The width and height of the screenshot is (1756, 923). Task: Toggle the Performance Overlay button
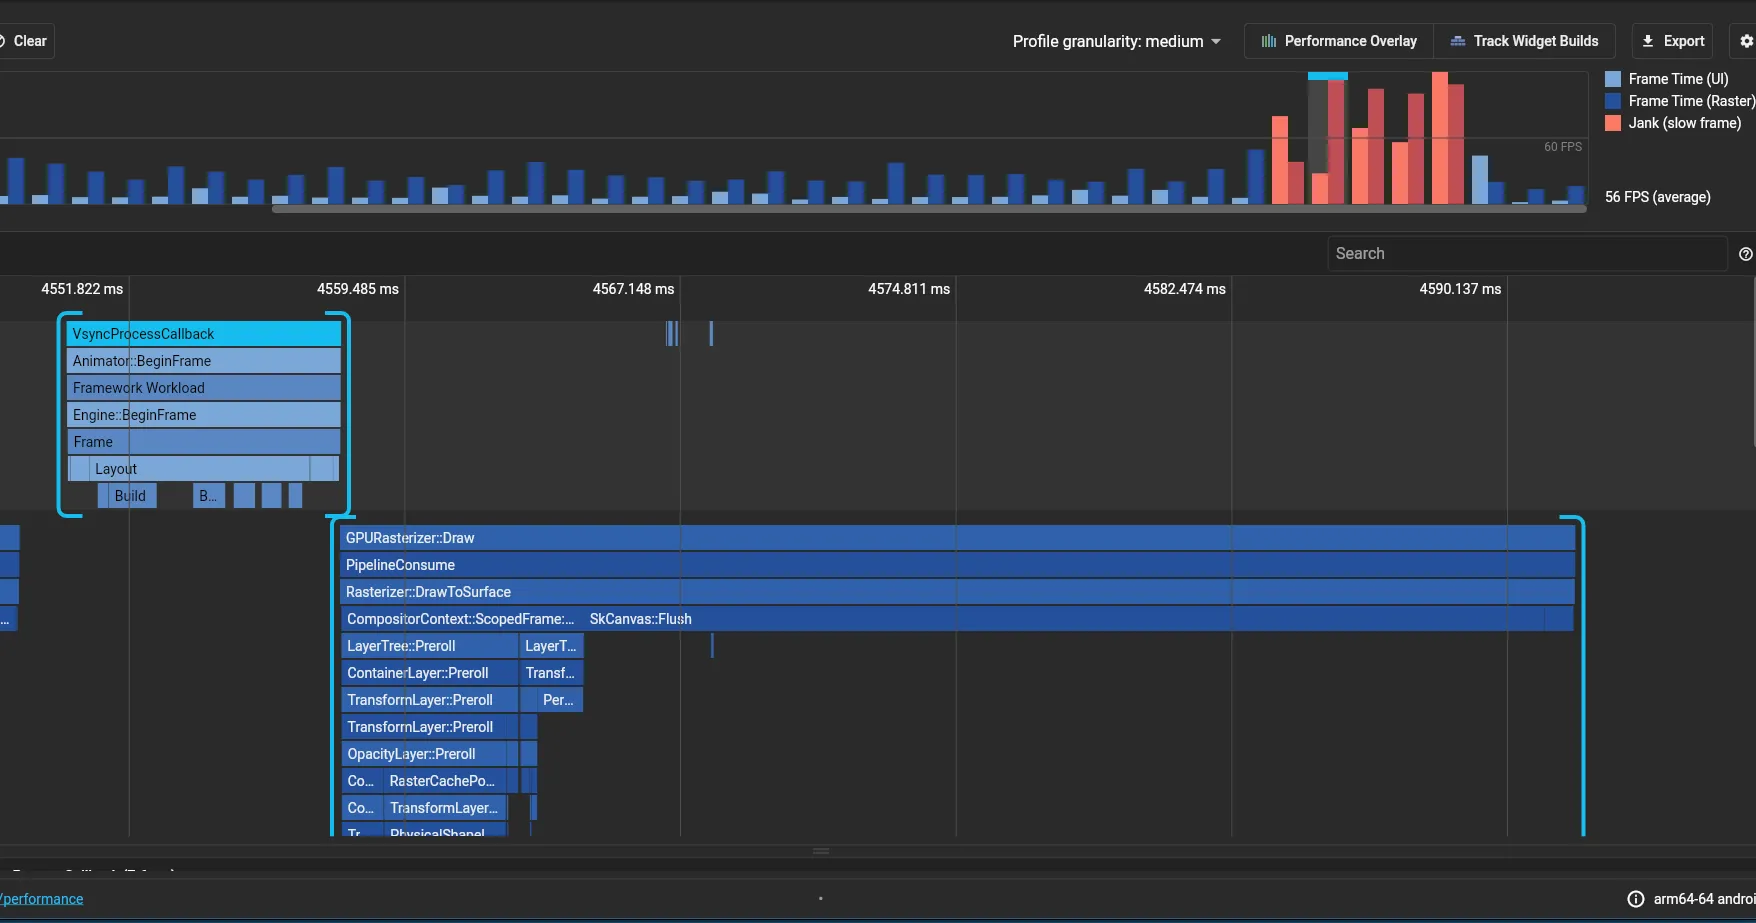1339,41
